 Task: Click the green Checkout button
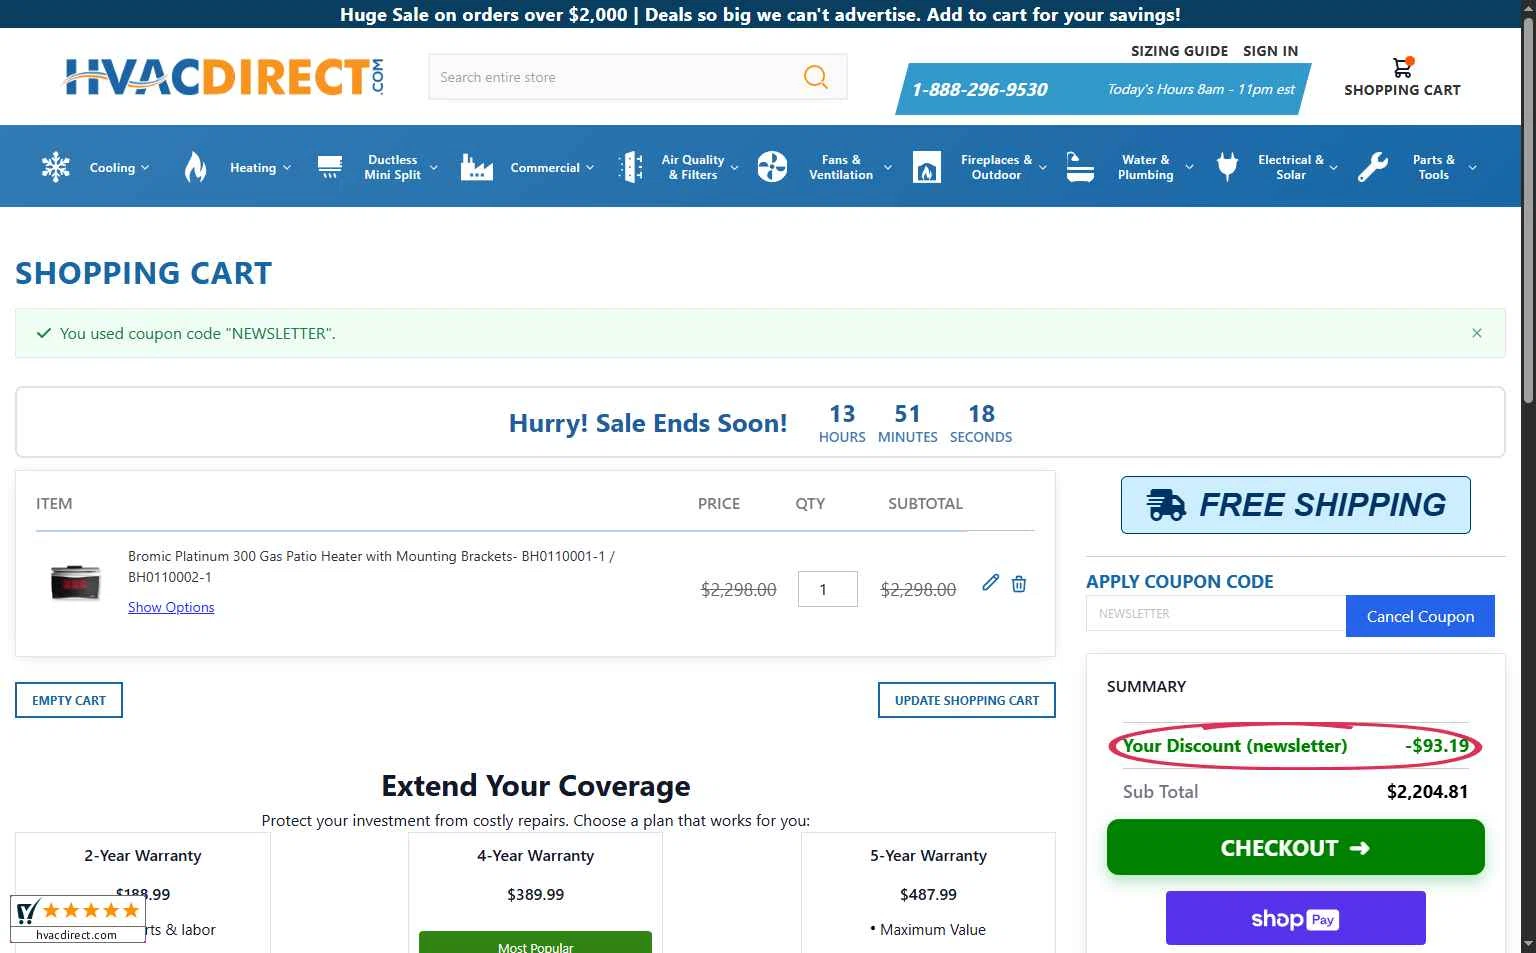coord(1295,847)
